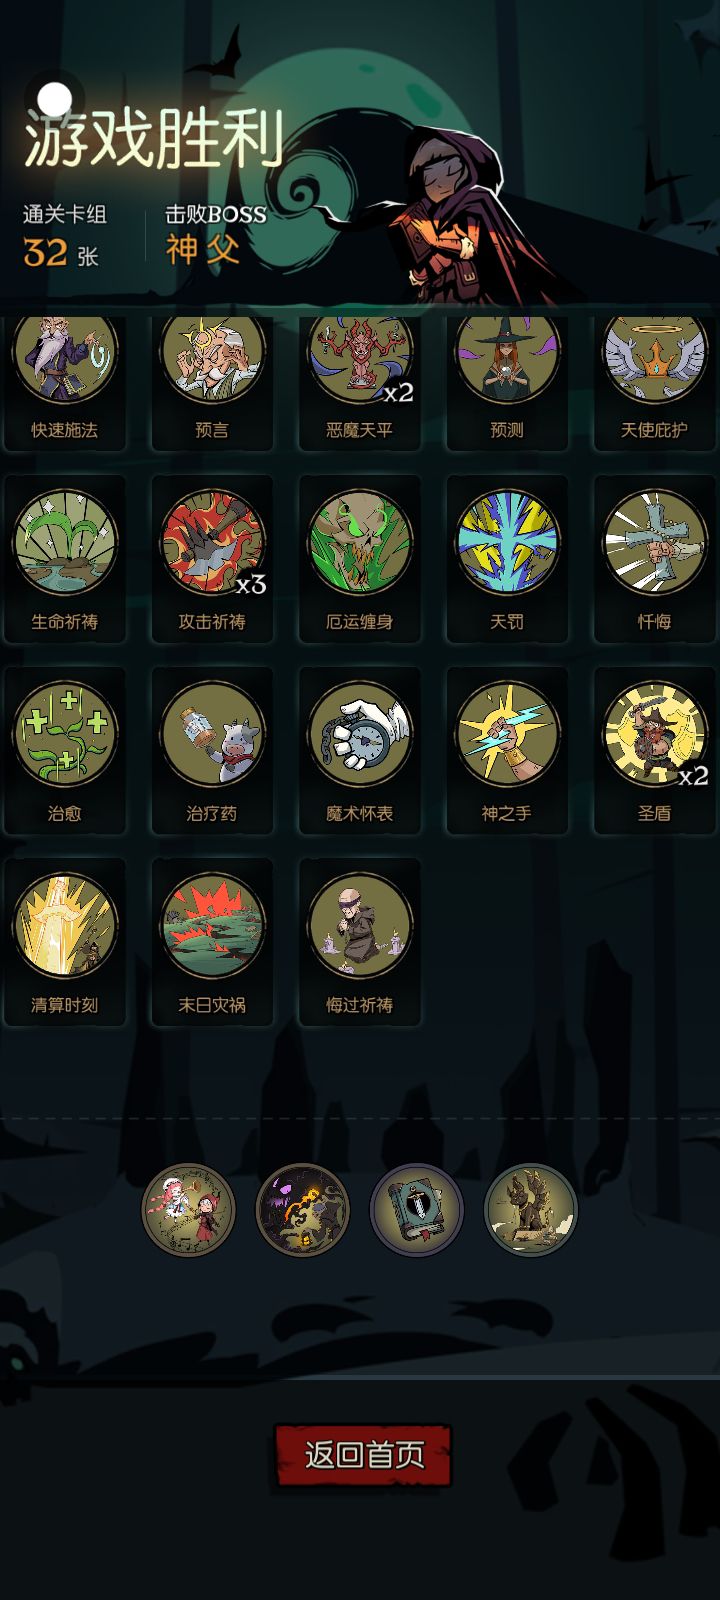Tap the spellbook relic icon
This screenshot has height=1600, width=720.
(x=417, y=1209)
